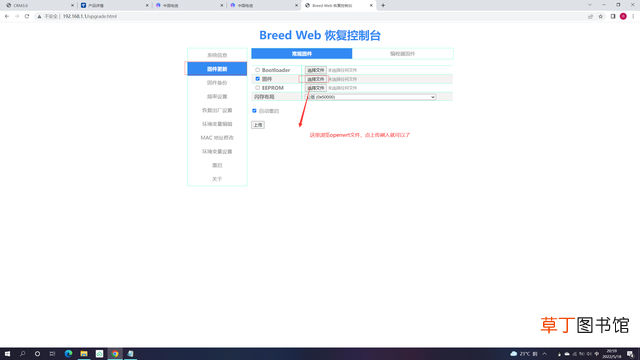Click the address bar URL 192.168.1.1
The image size is (640, 360).
click(x=90, y=16)
